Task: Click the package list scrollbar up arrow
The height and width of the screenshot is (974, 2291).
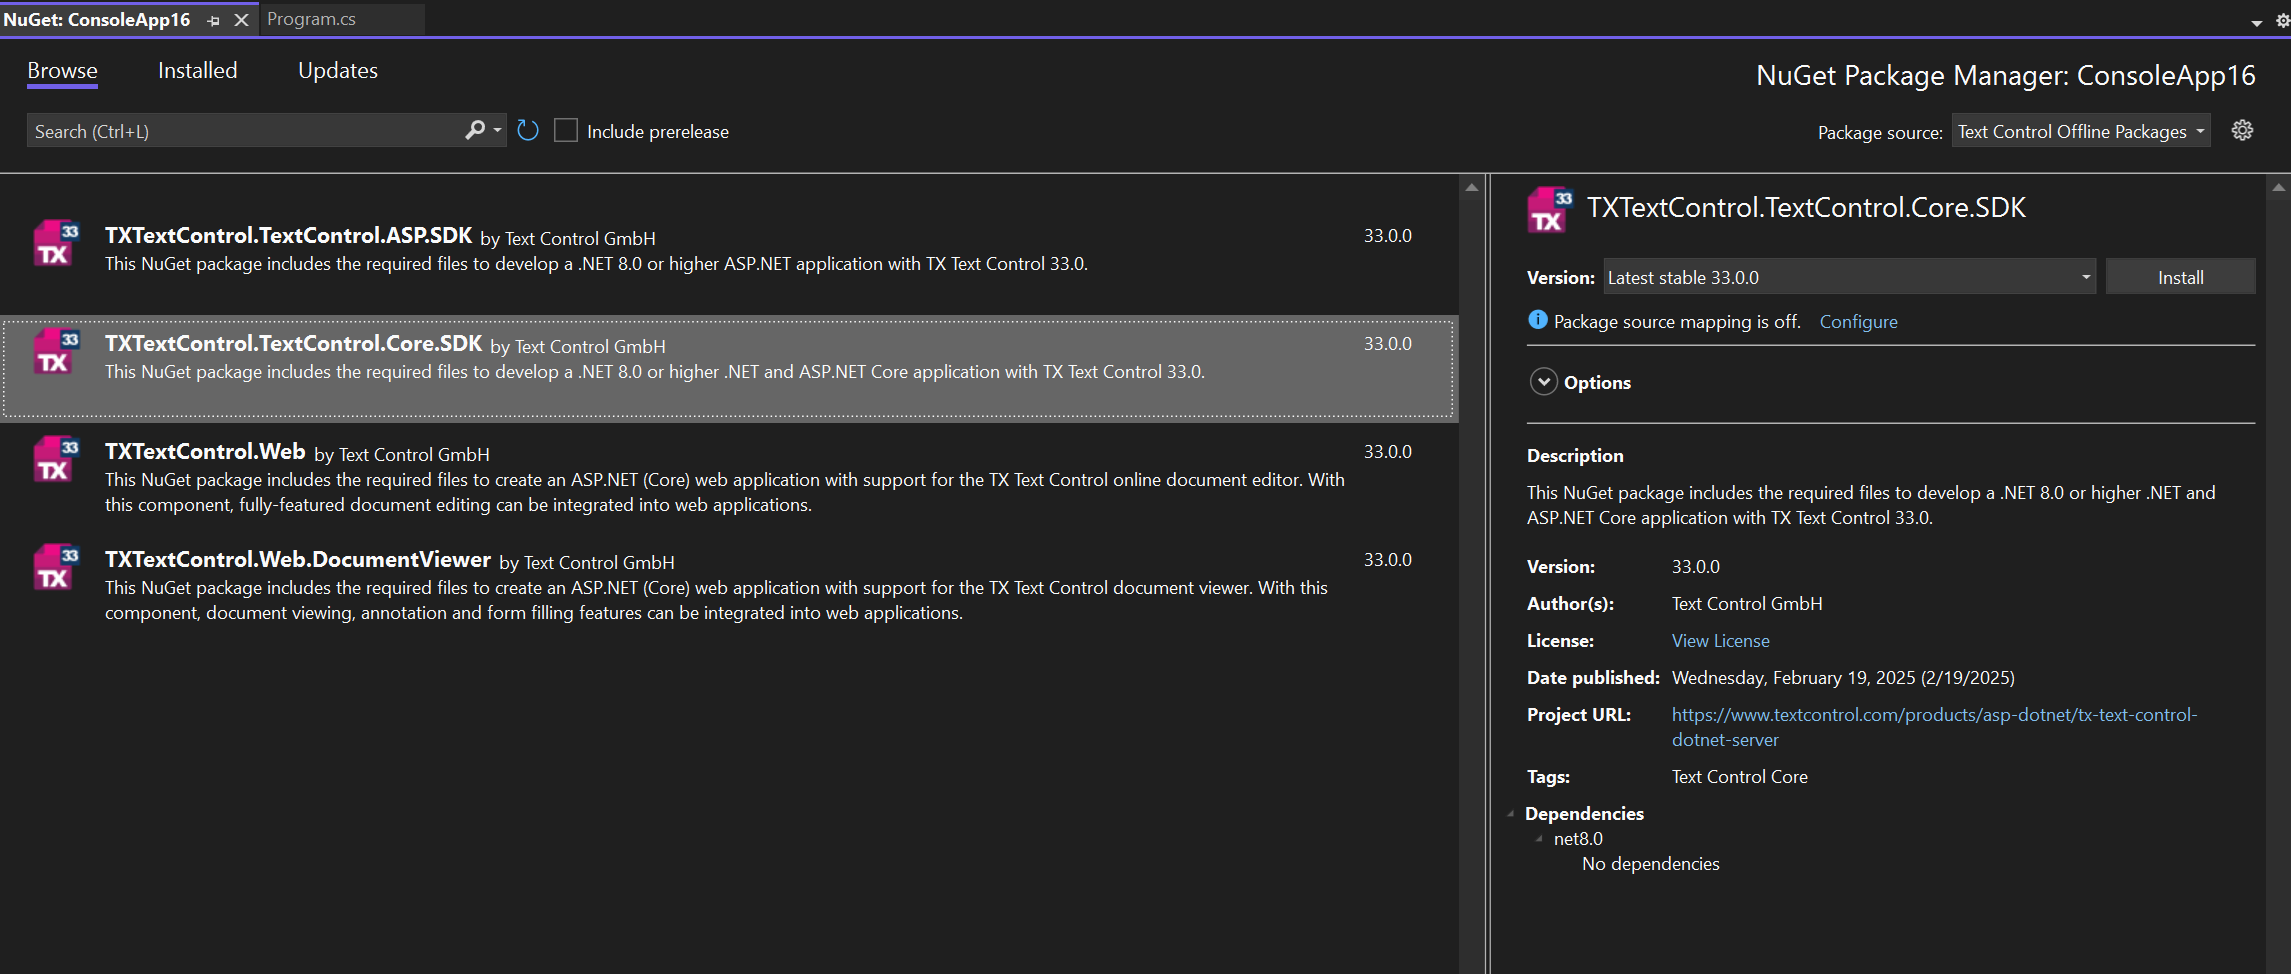Action: point(1471,187)
